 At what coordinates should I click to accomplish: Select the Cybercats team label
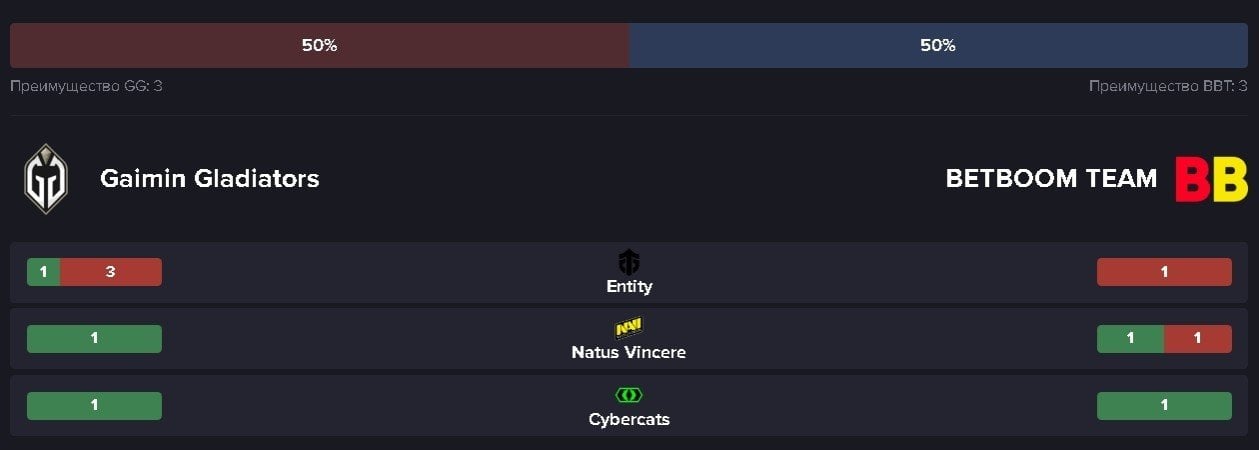point(629,419)
